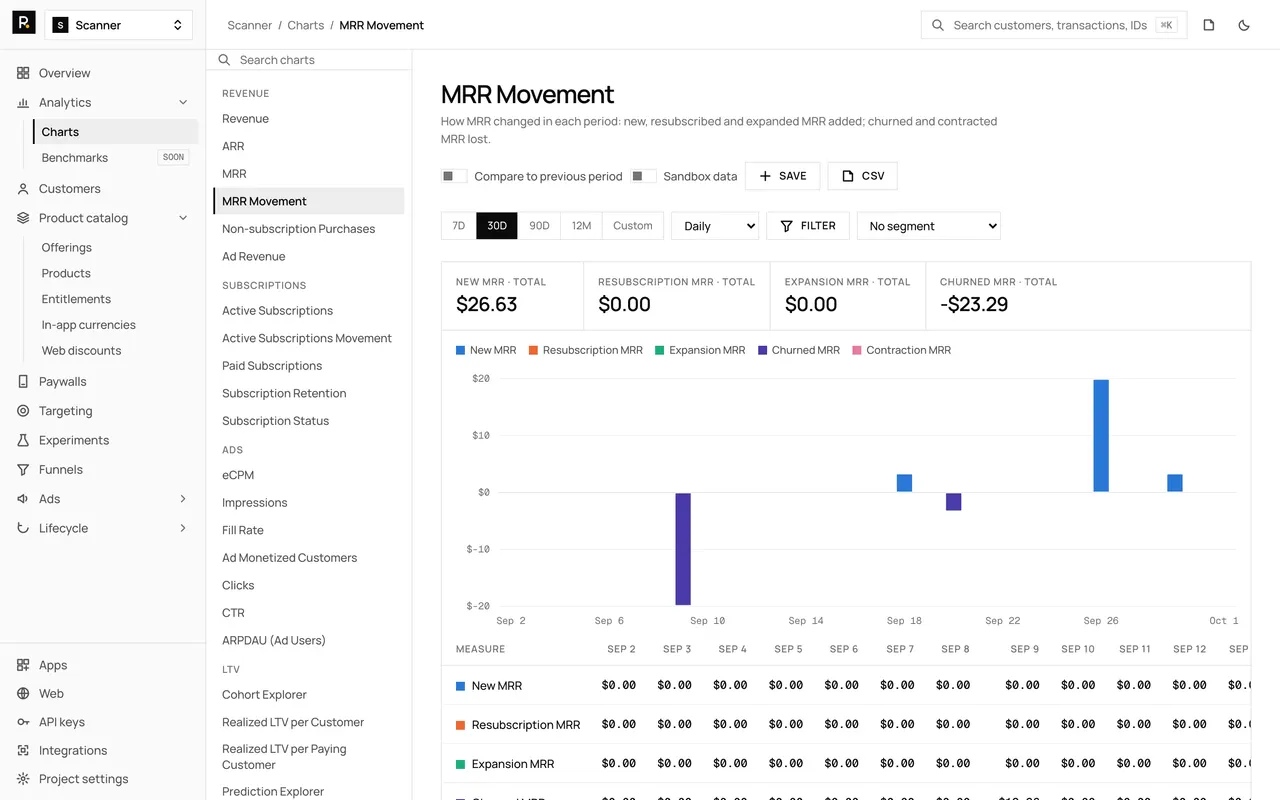Click the Integrations icon
Screen dimensions: 1280x800
[23, 750]
